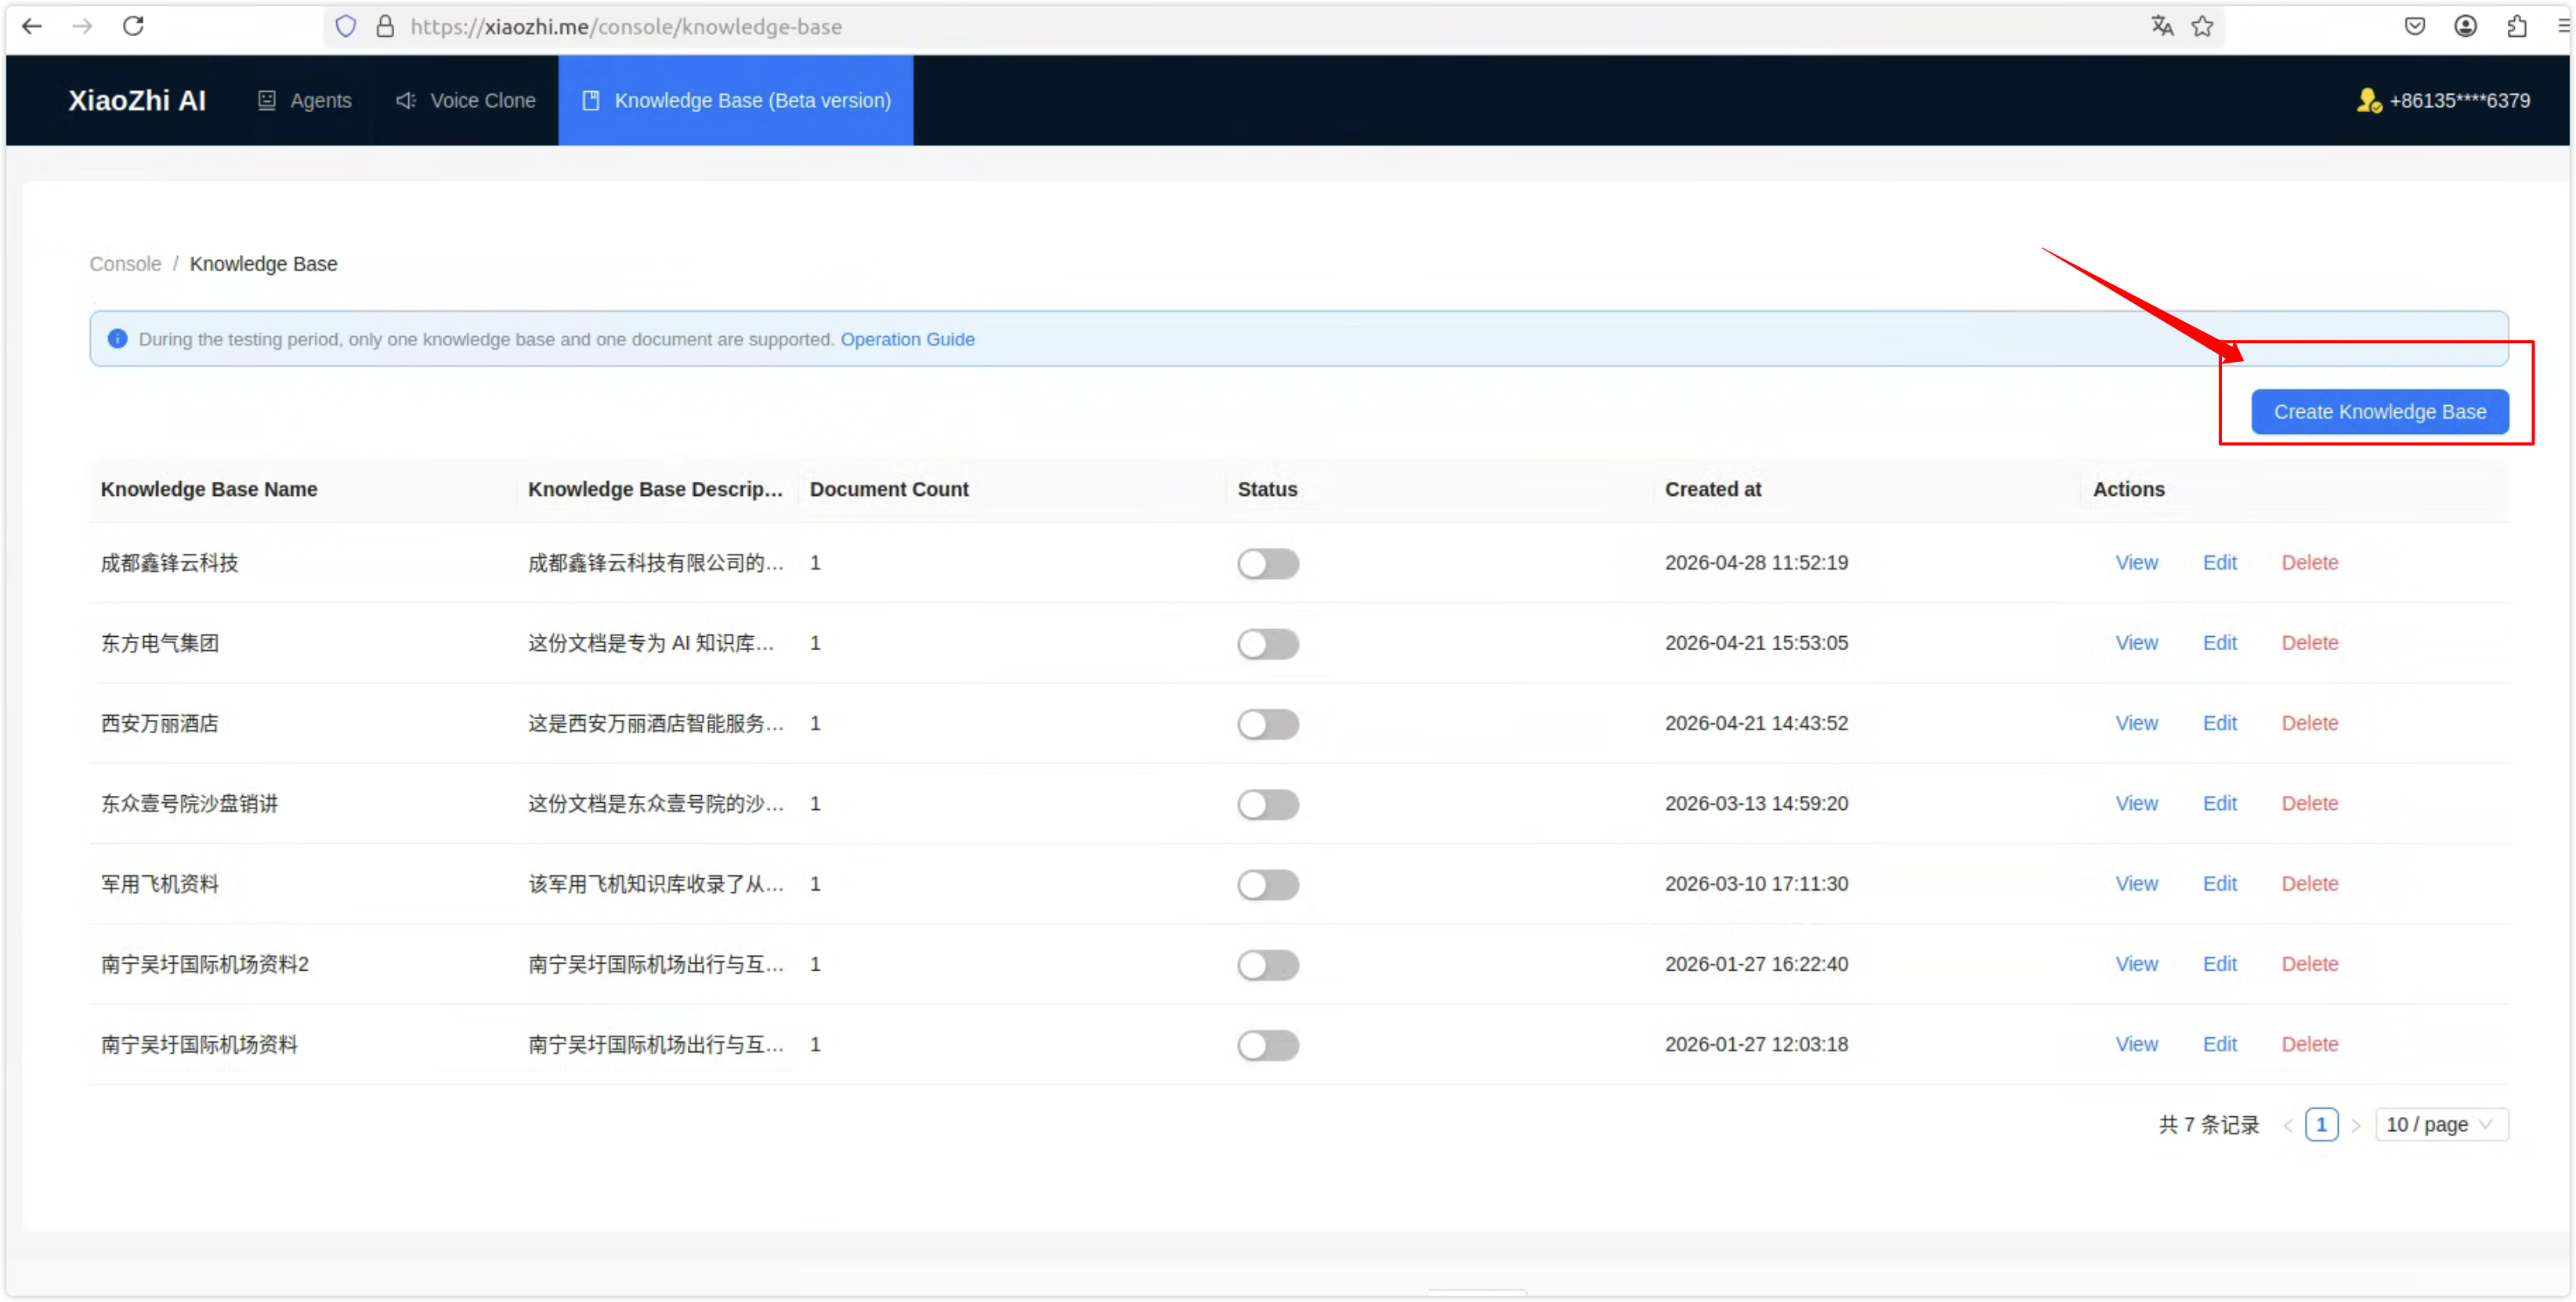
Task: Click the previous page pagination arrow
Action: (2287, 1125)
